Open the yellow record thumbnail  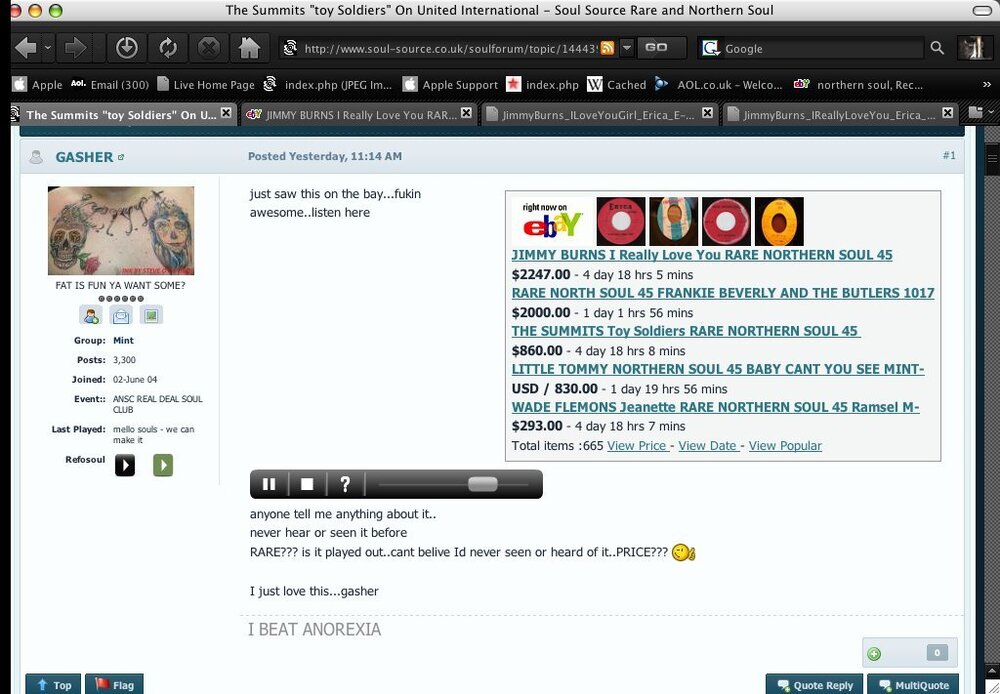(779, 221)
